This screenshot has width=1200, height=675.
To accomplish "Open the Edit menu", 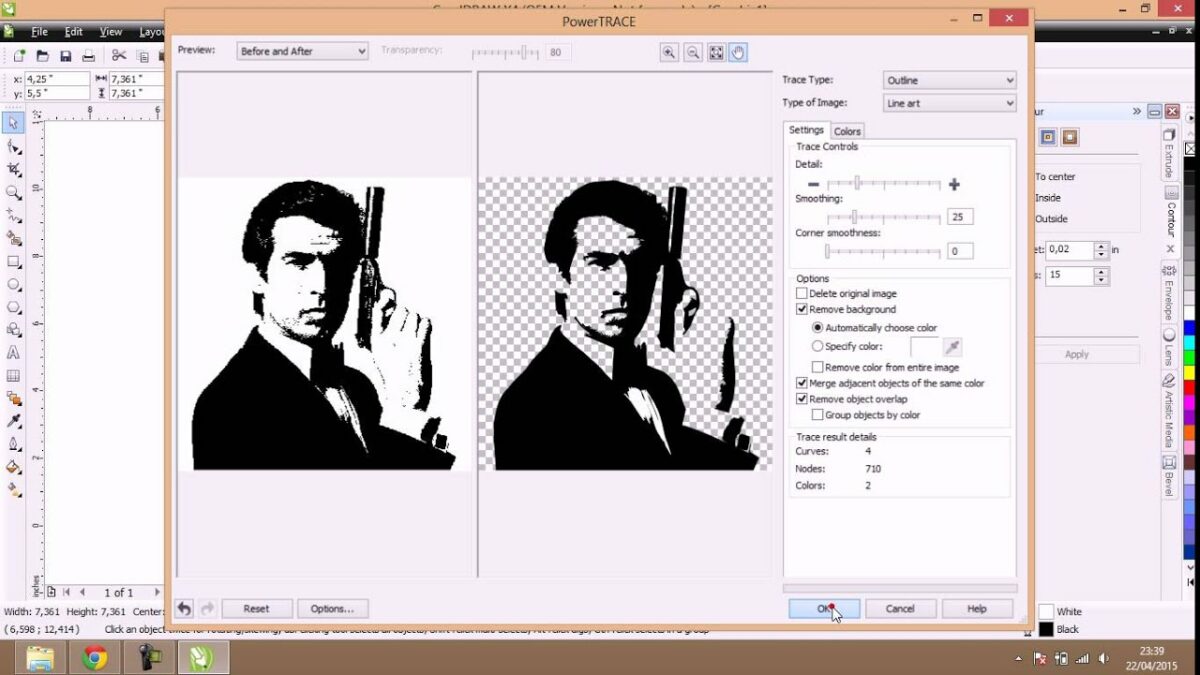I will pos(72,31).
